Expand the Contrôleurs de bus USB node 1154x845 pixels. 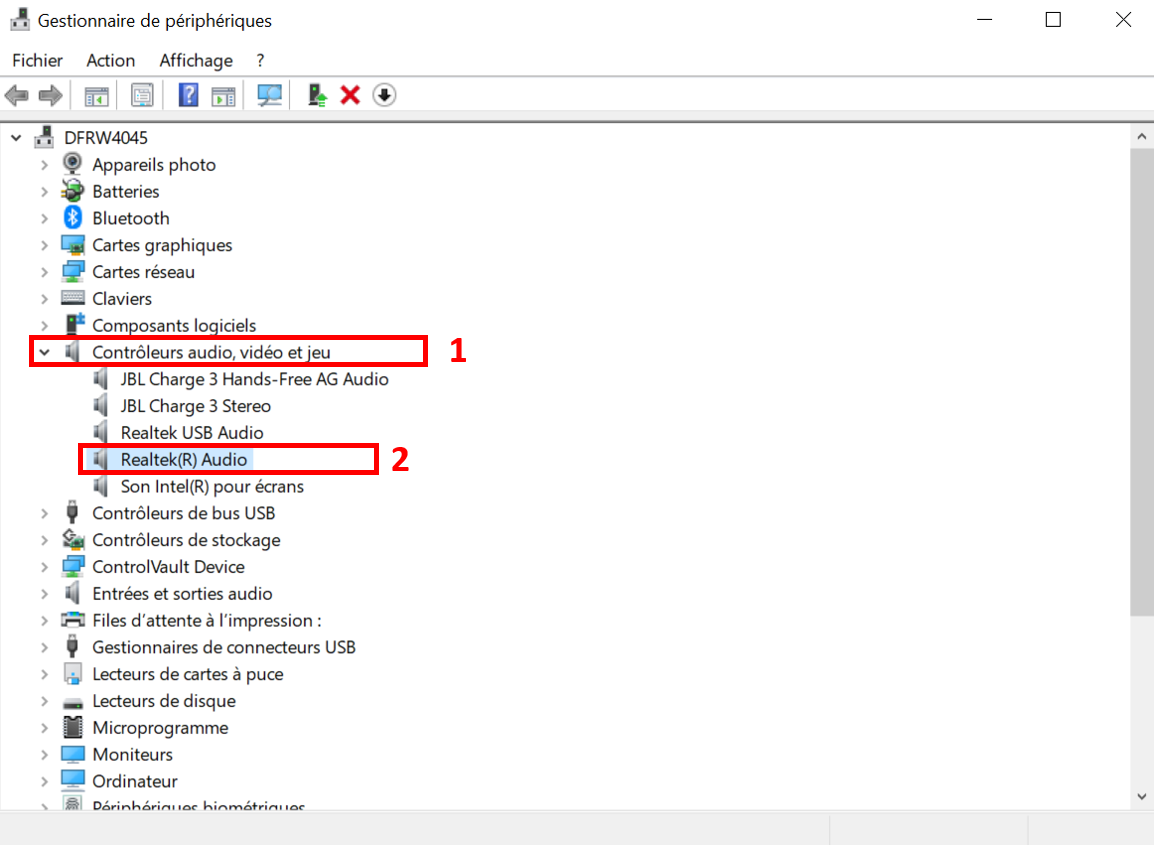pyautogui.click(x=44, y=513)
